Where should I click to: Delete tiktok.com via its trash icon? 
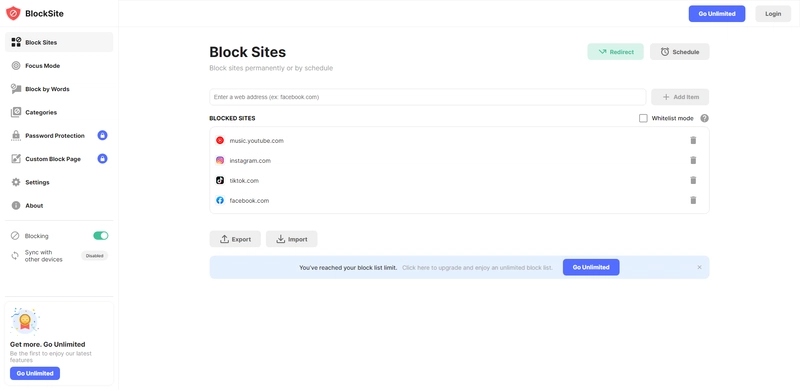click(693, 180)
